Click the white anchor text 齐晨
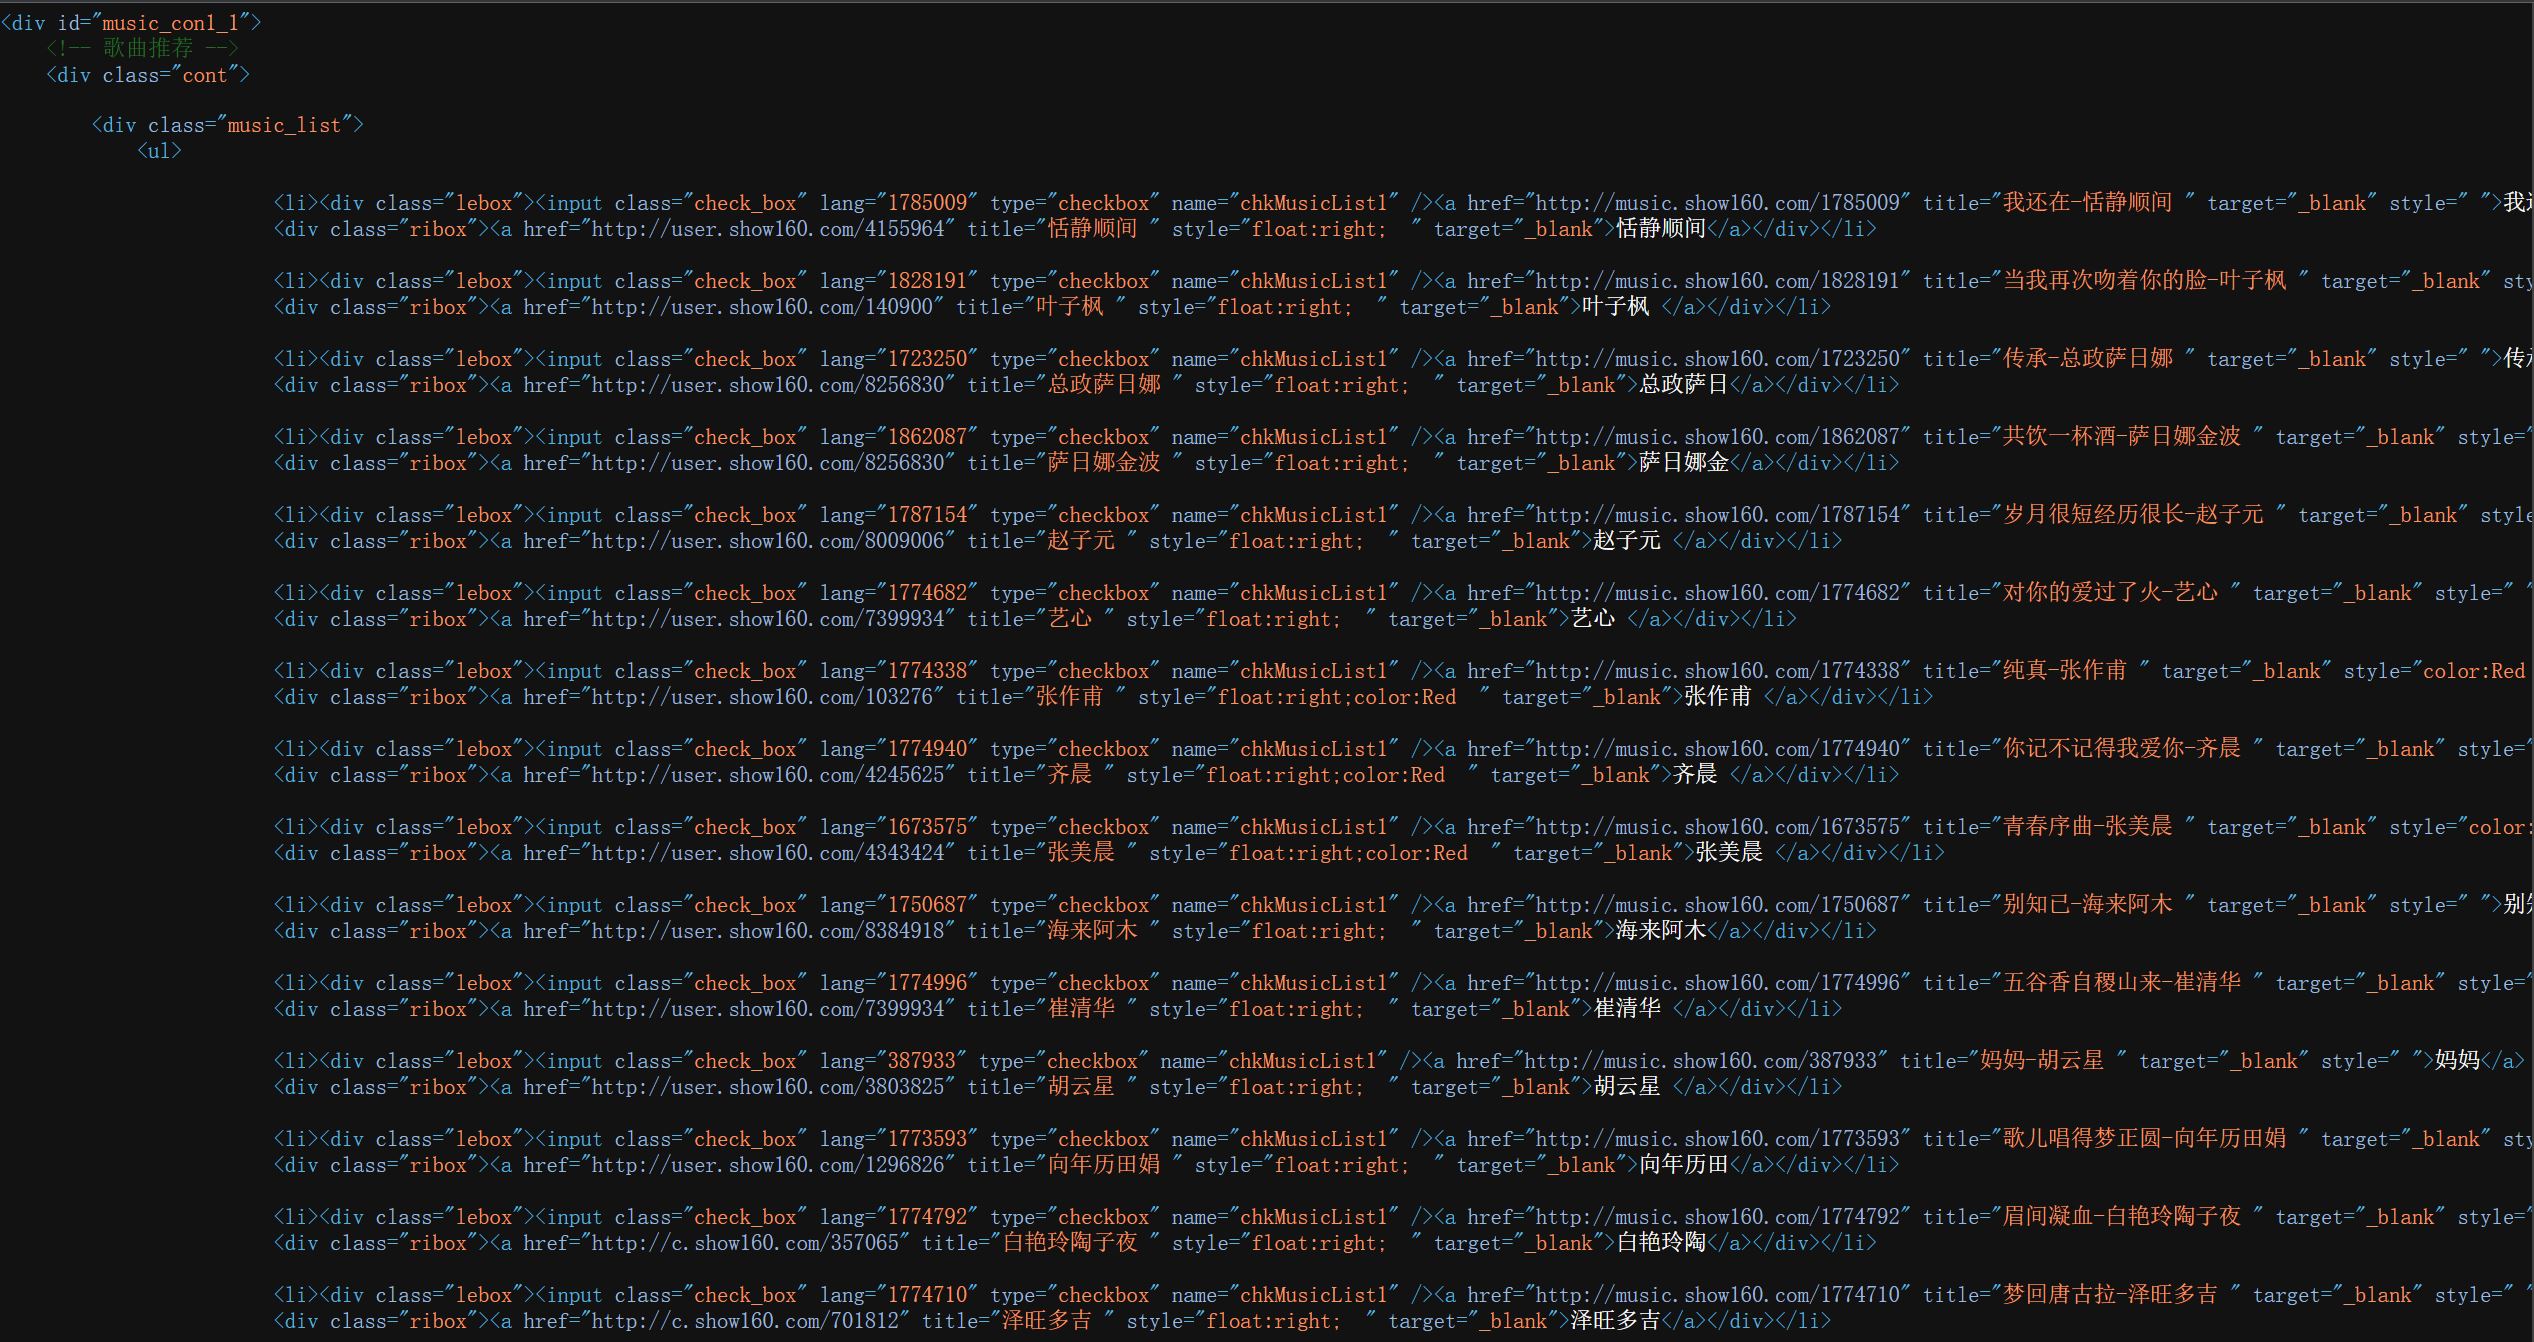This screenshot has width=2534, height=1342. (1694, 775)
